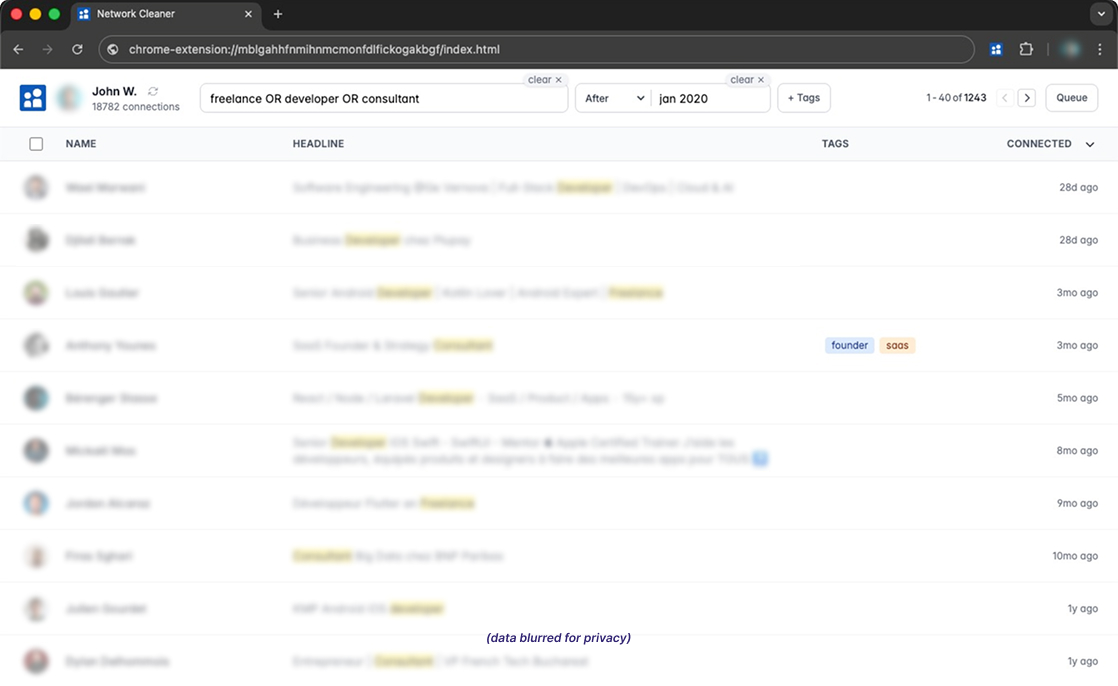Click the pinned Network Cleaner toolbar icon
The width and height of the screenshot is (1118, 686).
pos(995,48)
